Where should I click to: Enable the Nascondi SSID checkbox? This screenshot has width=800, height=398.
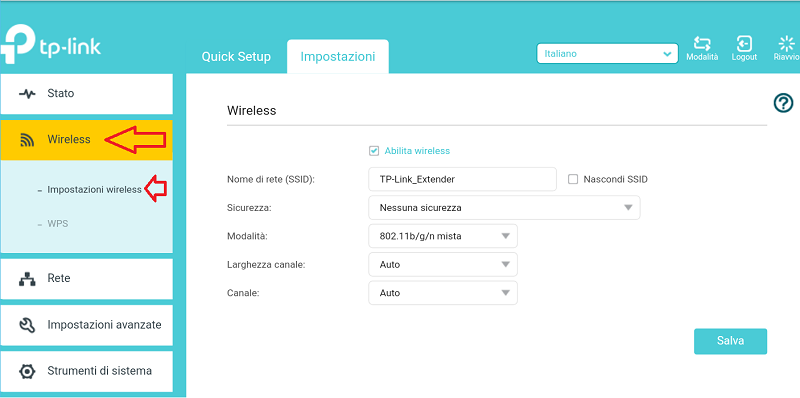point(573,180)
